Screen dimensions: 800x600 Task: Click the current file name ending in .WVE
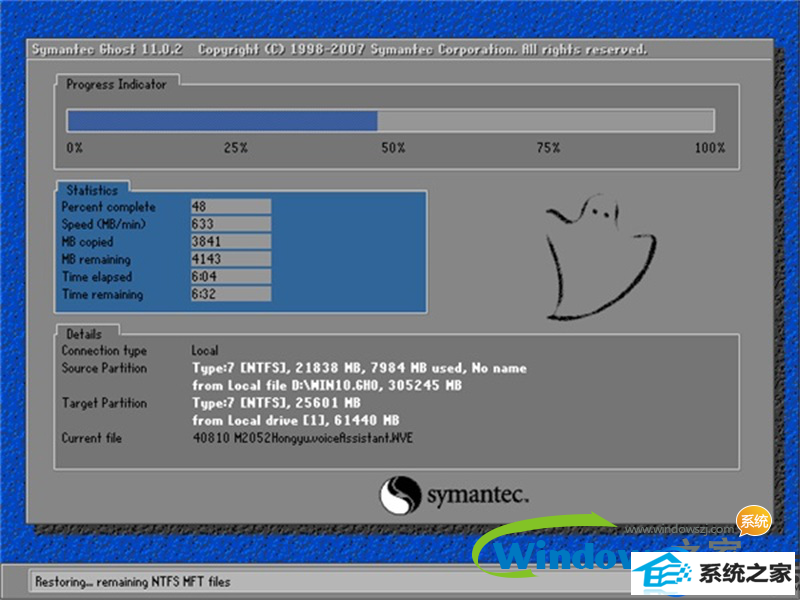point(303,438)
